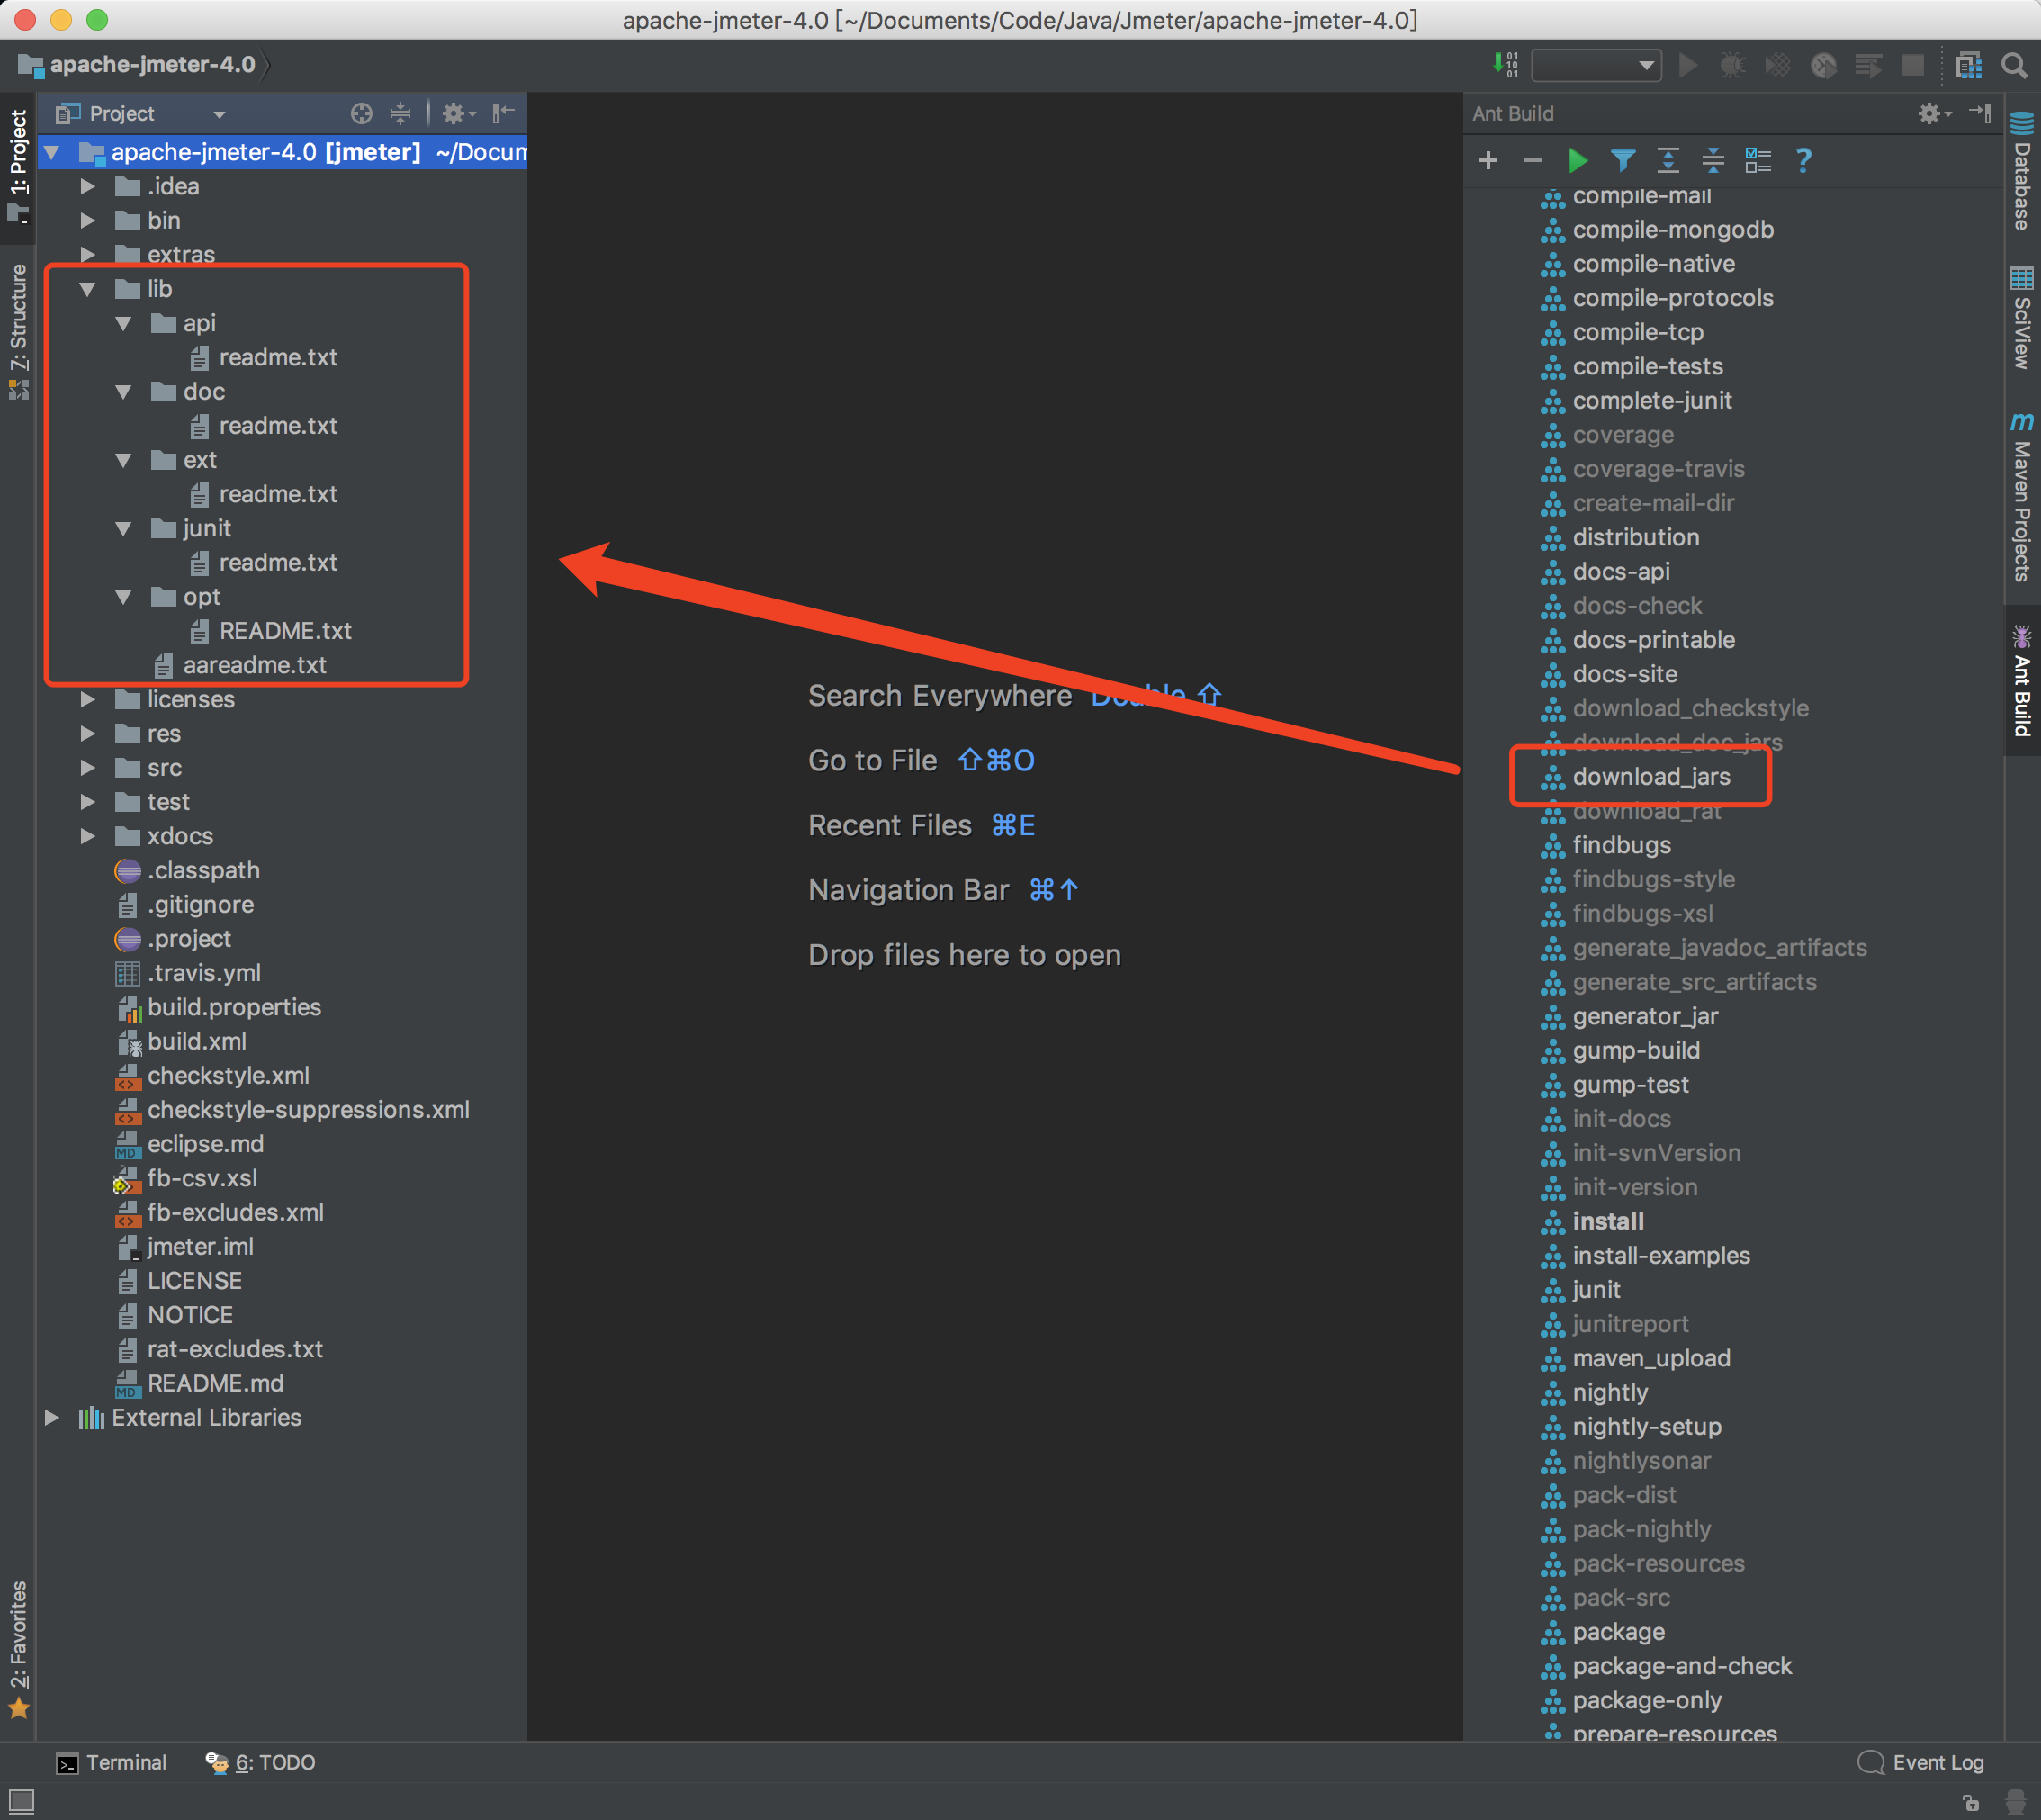Image resolution: width=2041 pixels, height=1820 pixels.
Task: Open the run configuration dropdown
Action: (1596, 65)
